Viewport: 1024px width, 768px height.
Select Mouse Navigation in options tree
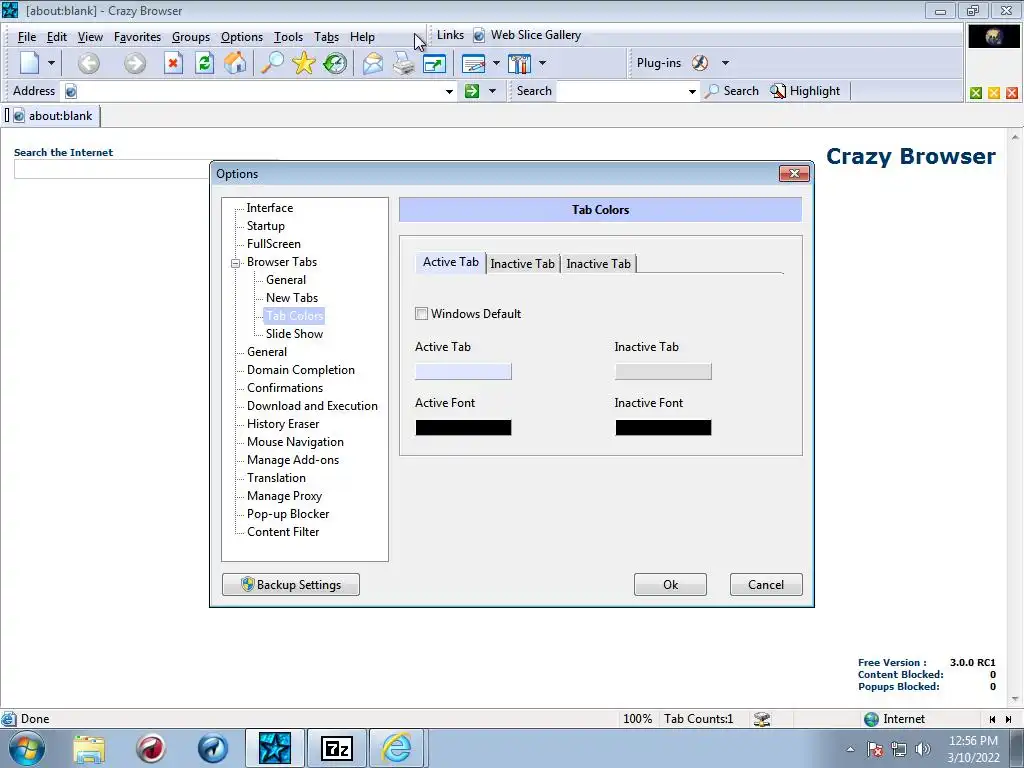pos(295,442)
